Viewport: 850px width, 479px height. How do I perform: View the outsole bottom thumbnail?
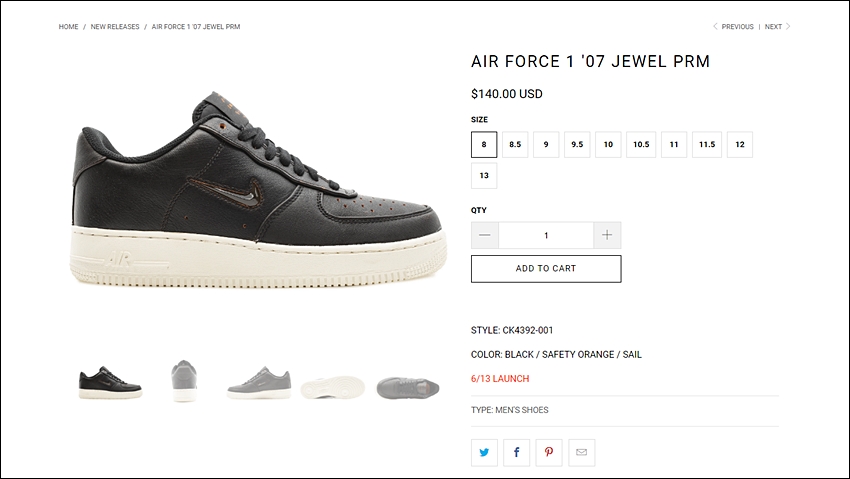coord(333,387)
